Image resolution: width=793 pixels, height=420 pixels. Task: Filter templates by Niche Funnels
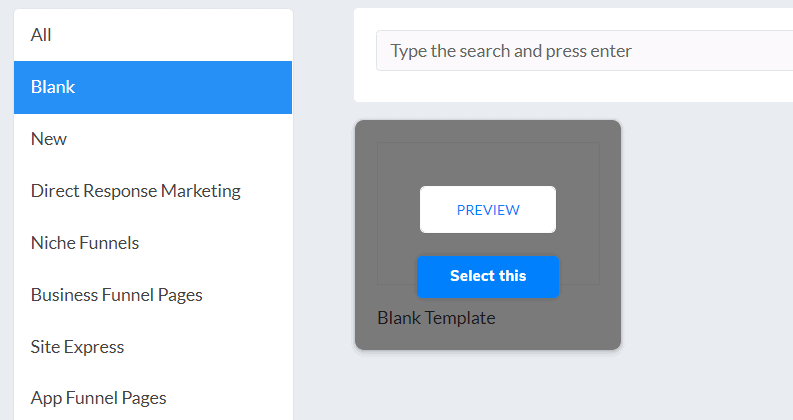pyautogui.click(x=153, y=243)
